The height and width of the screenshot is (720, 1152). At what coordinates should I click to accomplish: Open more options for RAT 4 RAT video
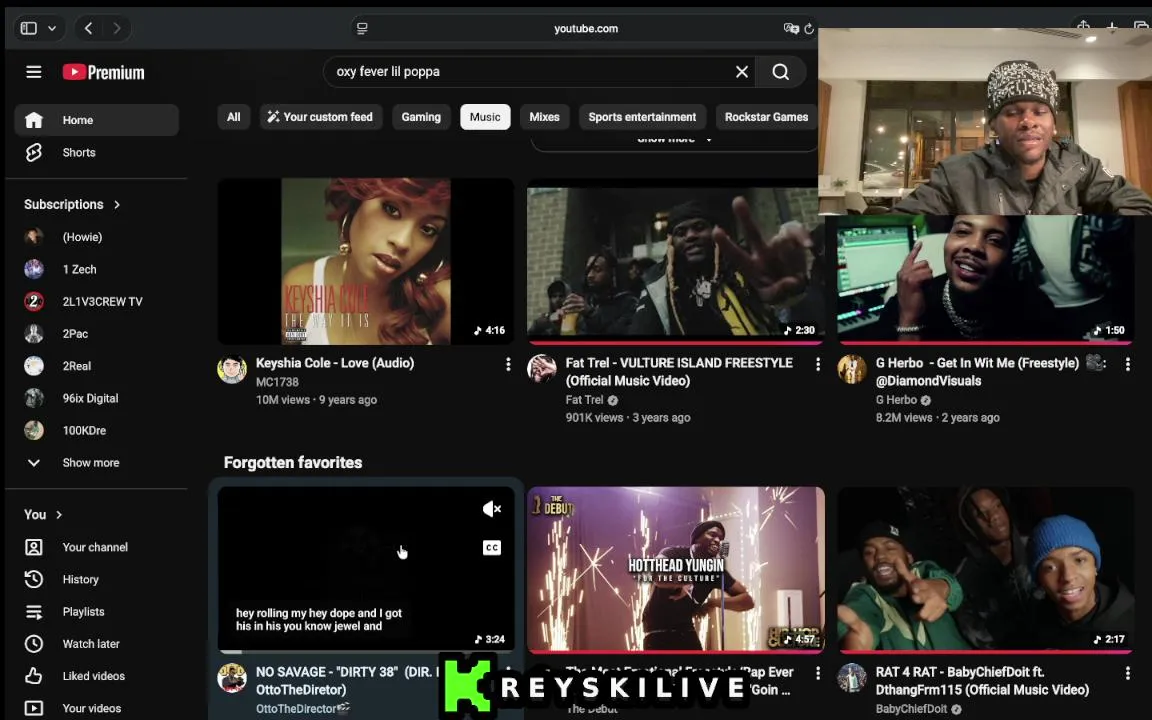coord(1128,674)
